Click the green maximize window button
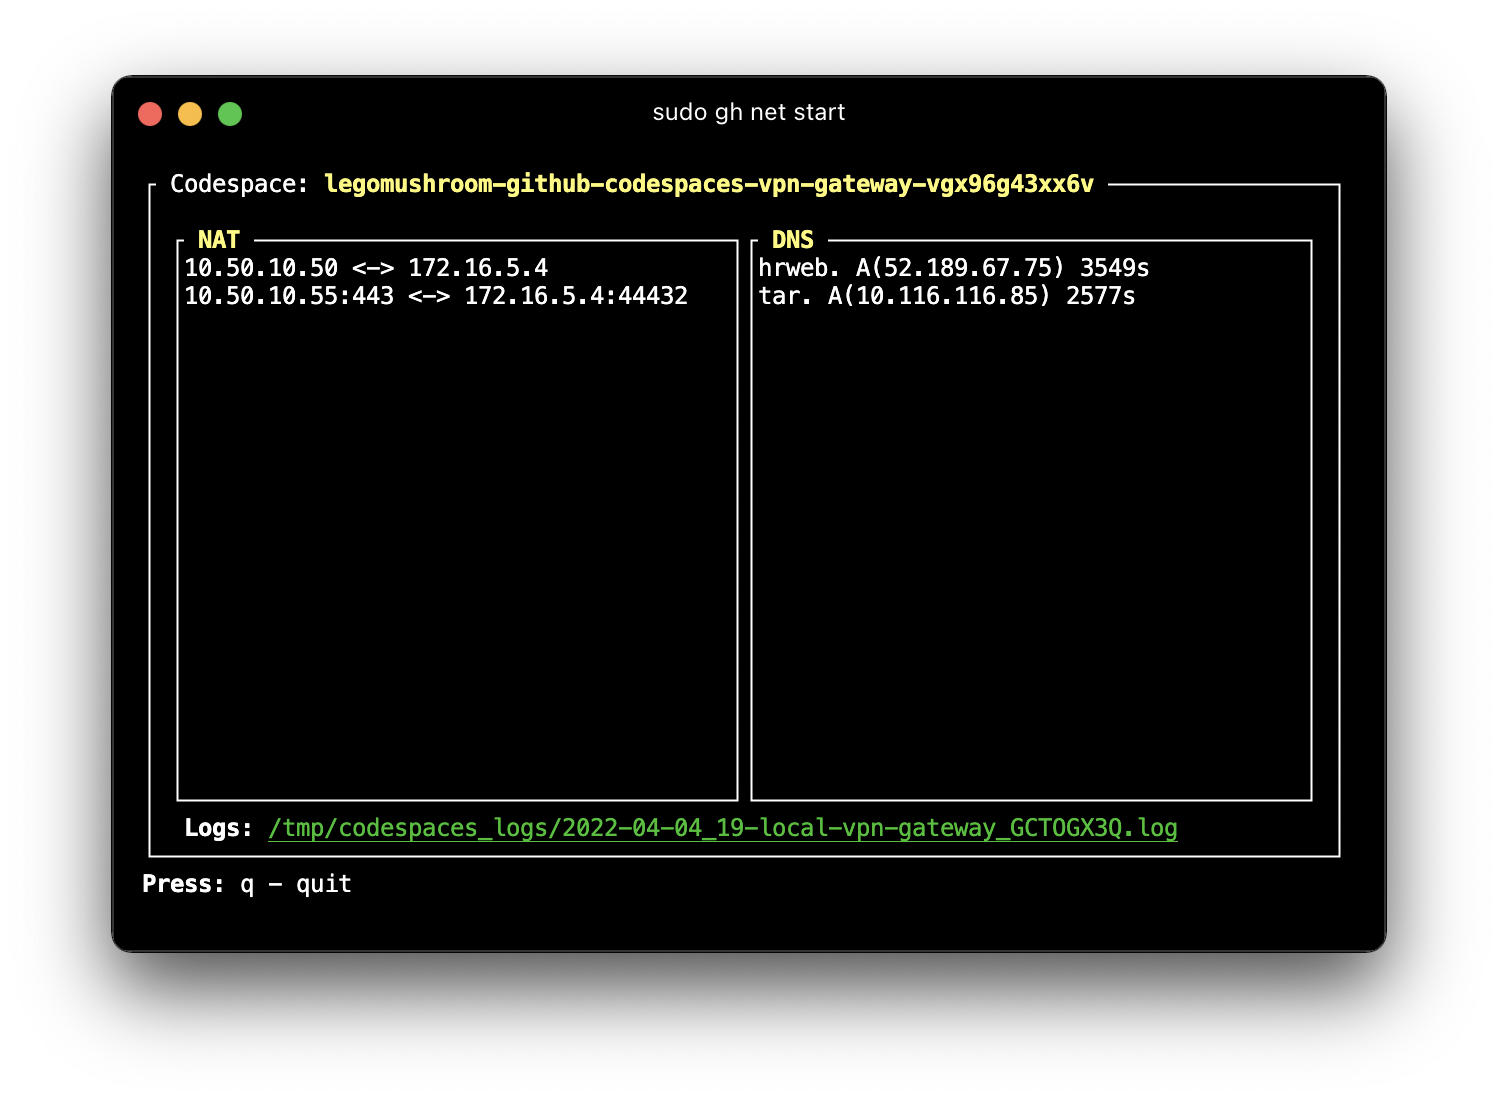The height and width of the screenshot is (1100, 1498). (x=230, y=114)
